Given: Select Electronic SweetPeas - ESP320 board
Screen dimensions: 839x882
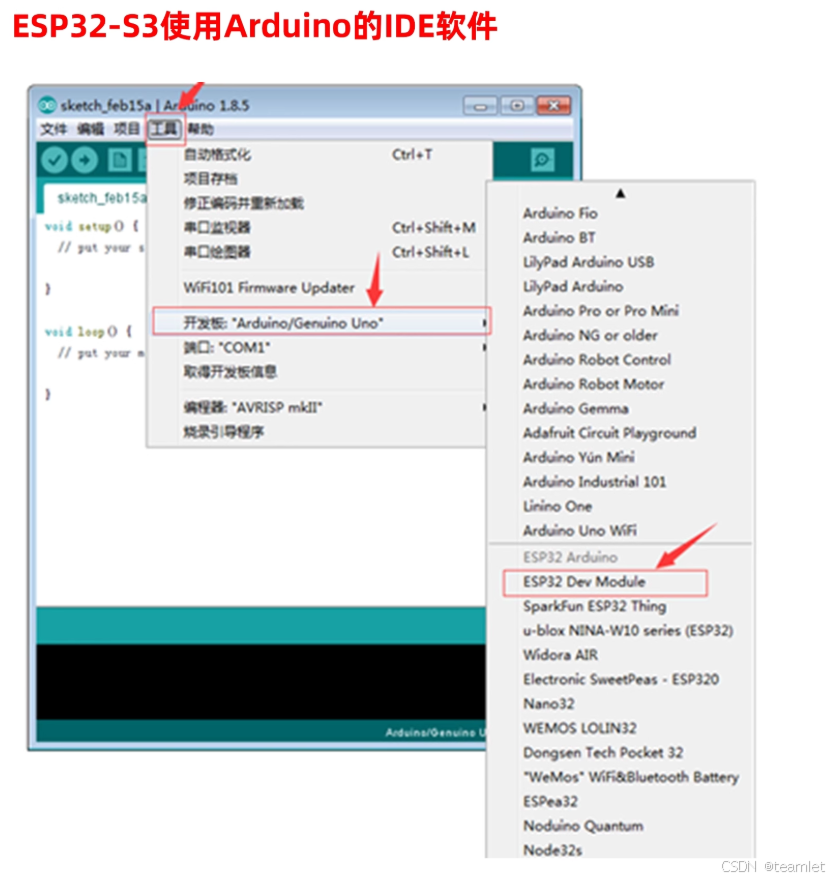Looking at the screenshot, I should [621, 680].
